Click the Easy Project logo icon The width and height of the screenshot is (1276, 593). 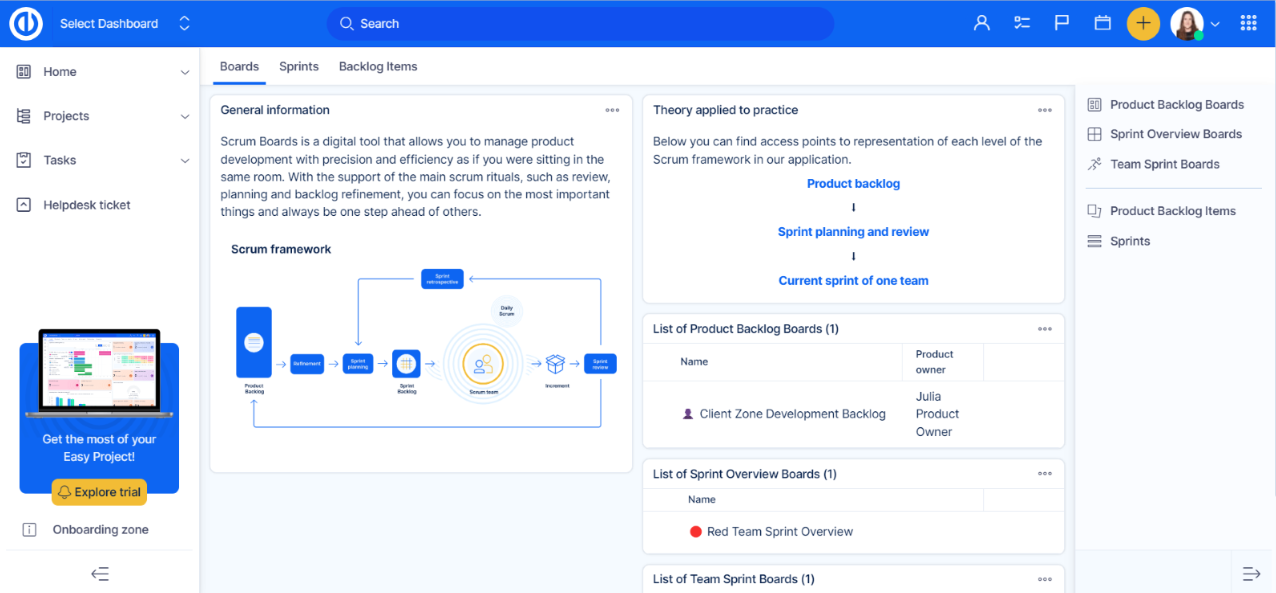(26, 24)
